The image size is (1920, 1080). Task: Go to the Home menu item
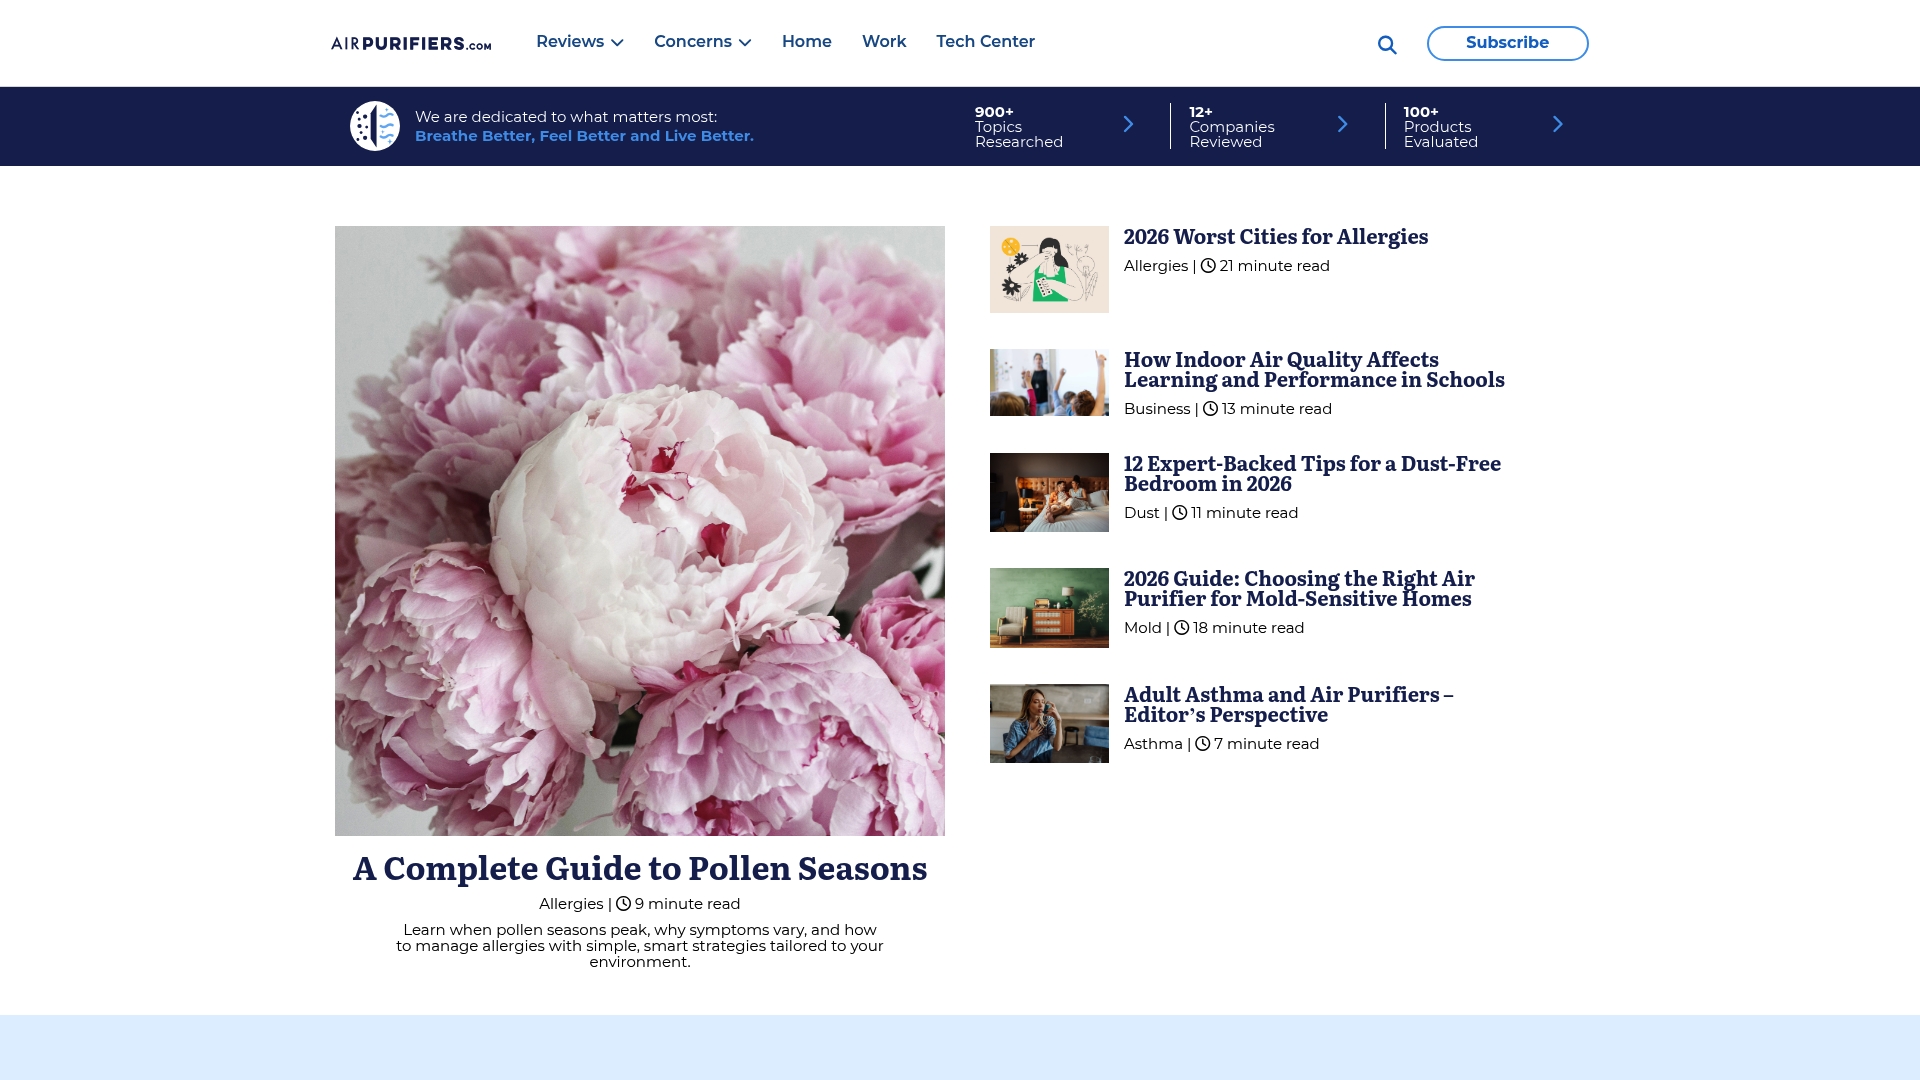coord(807,42)
